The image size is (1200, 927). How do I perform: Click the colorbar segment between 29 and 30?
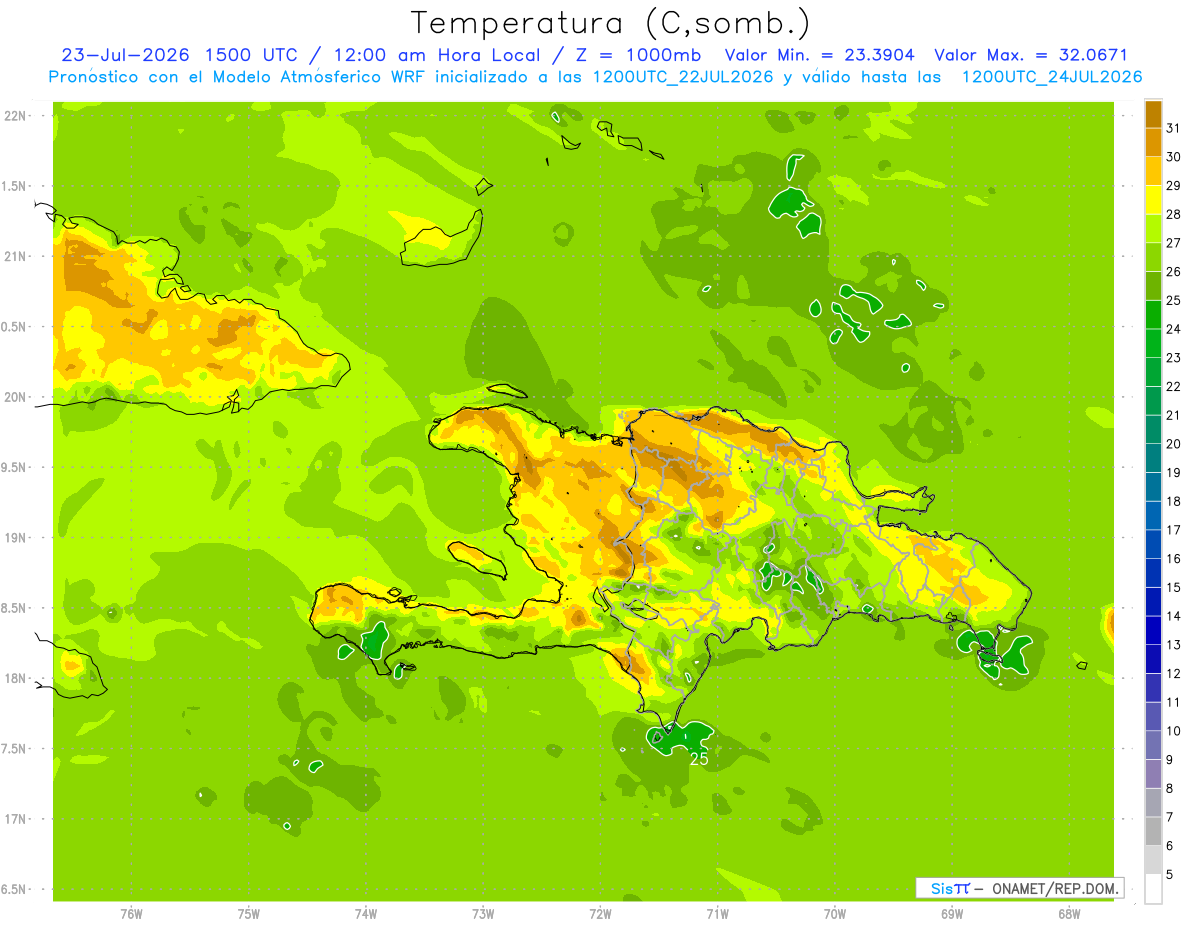pos(1153,171)
